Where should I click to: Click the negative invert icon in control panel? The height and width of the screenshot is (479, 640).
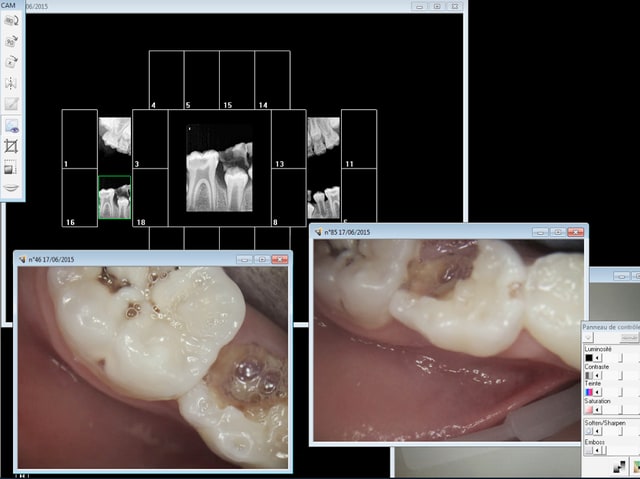(x=620, y=466)
